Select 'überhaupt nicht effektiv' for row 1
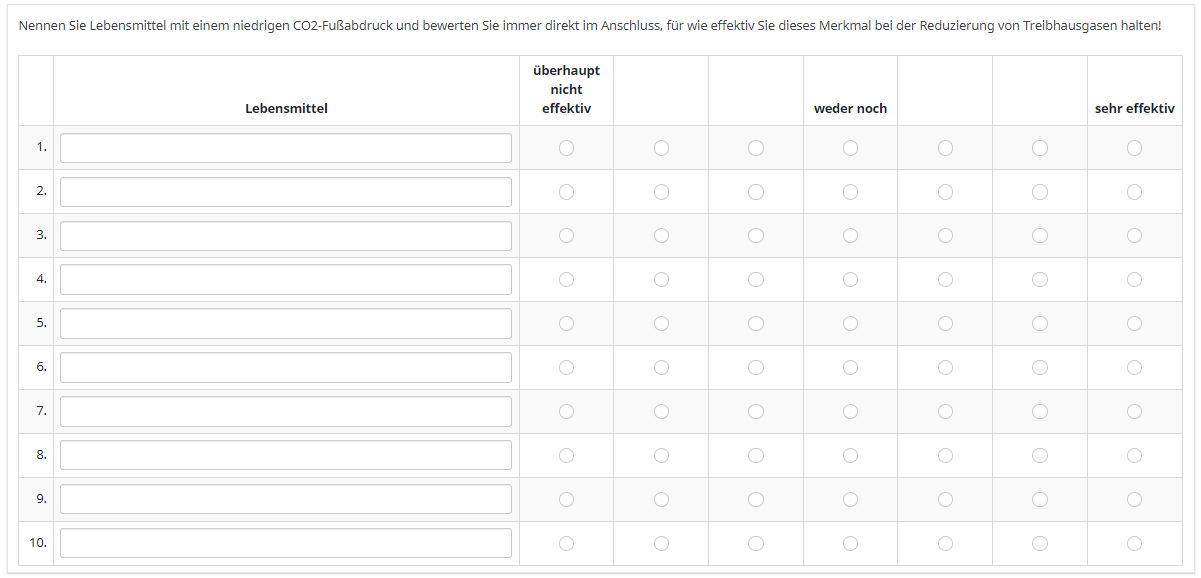This screenshot has width=1201, height=578. (566, 148)
